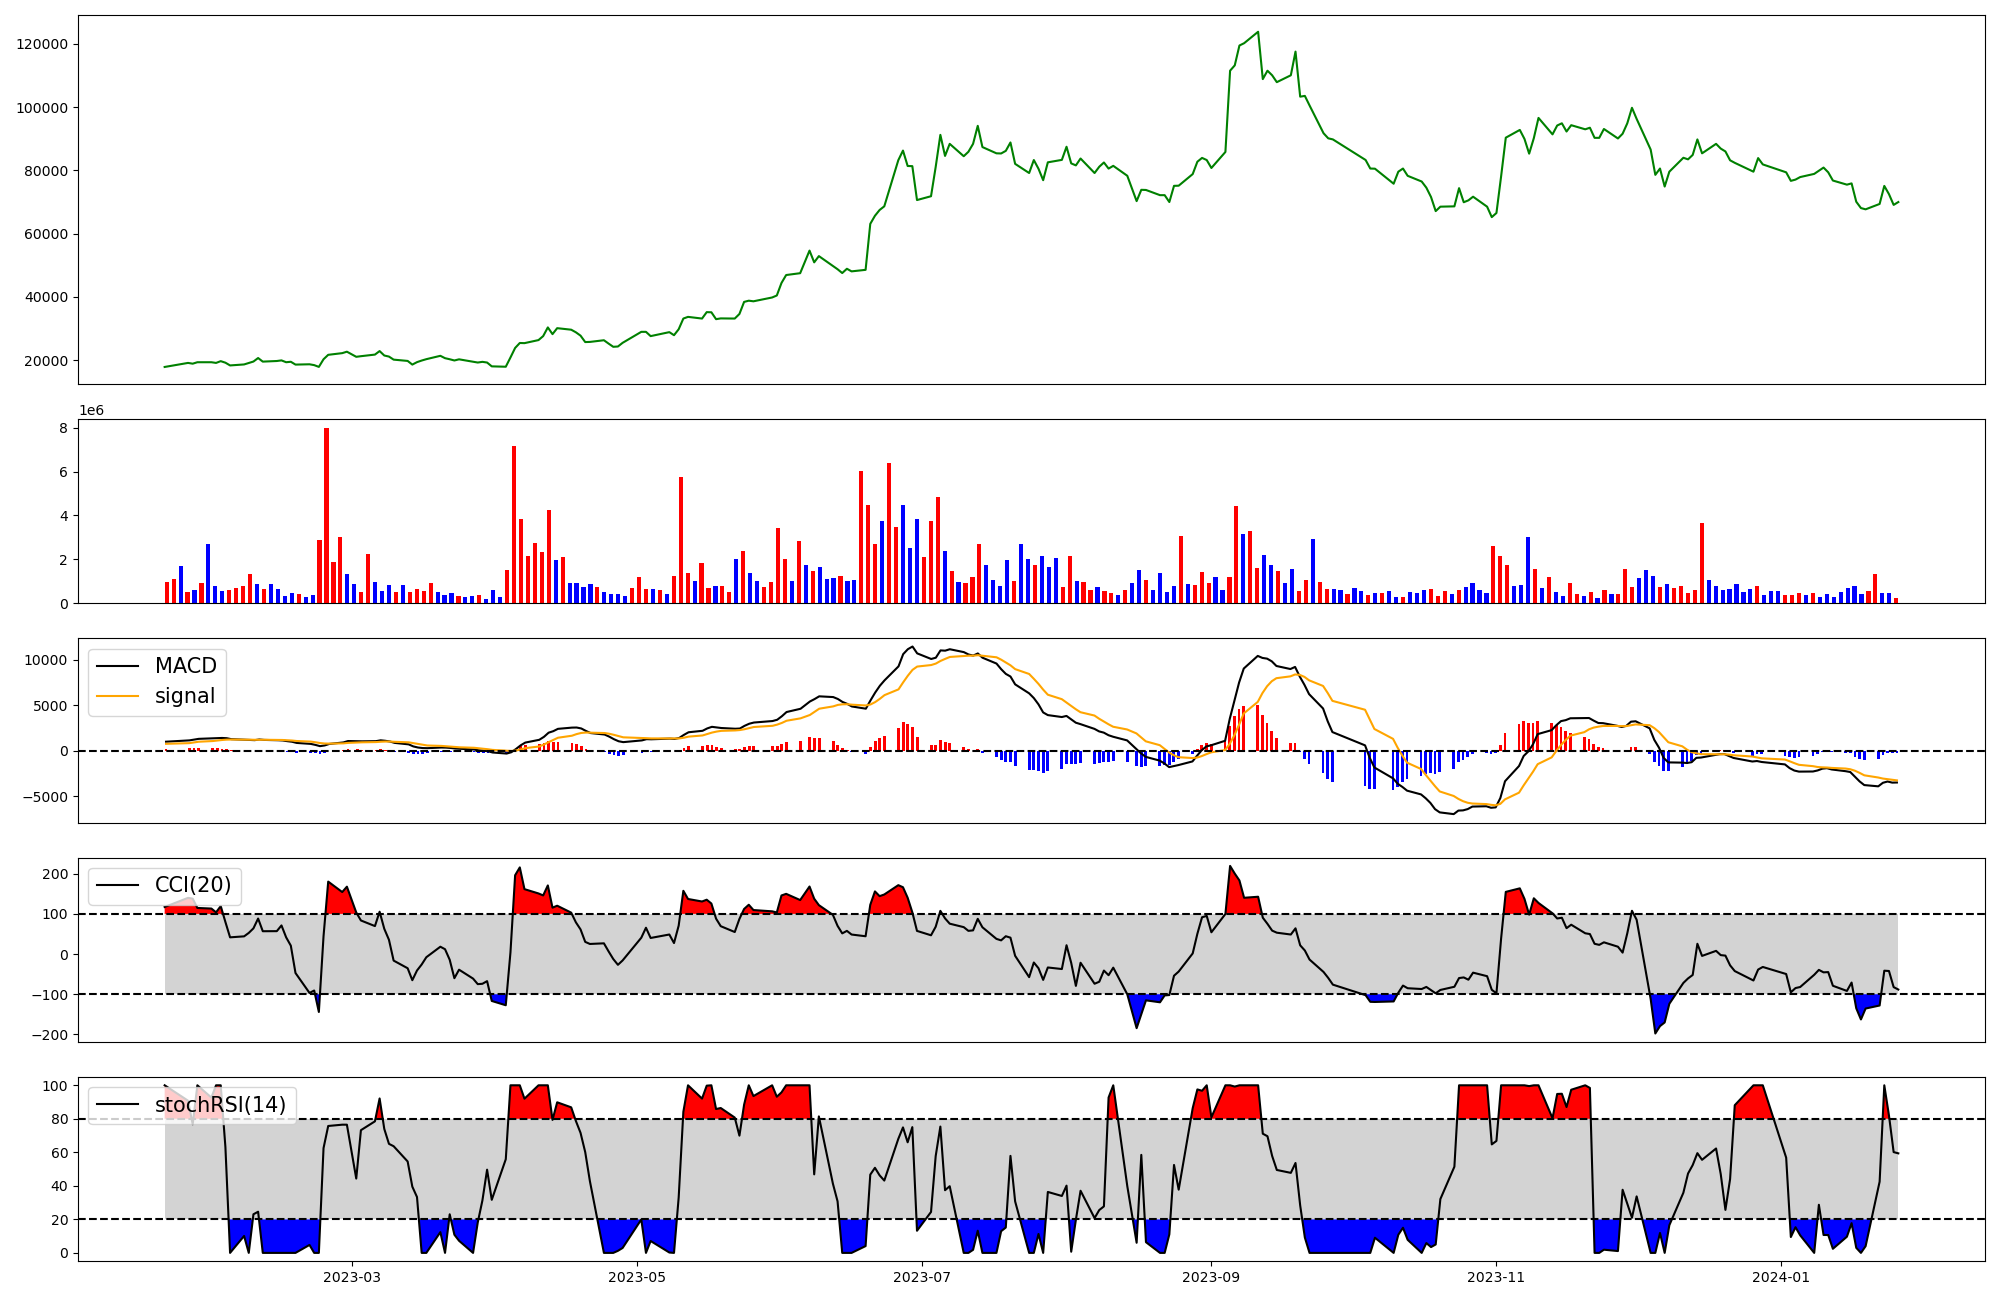
Task: Click the 2023-09 x-axis date label
Action: [1211, 1277]
